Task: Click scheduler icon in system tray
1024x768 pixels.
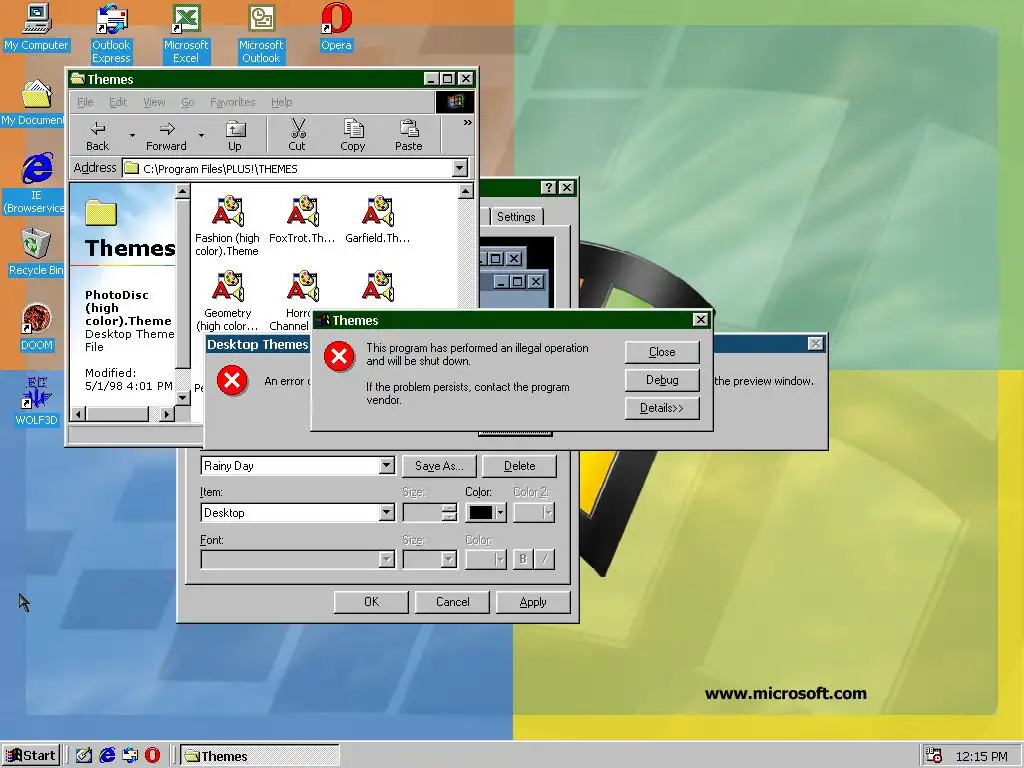Action: 935,756
